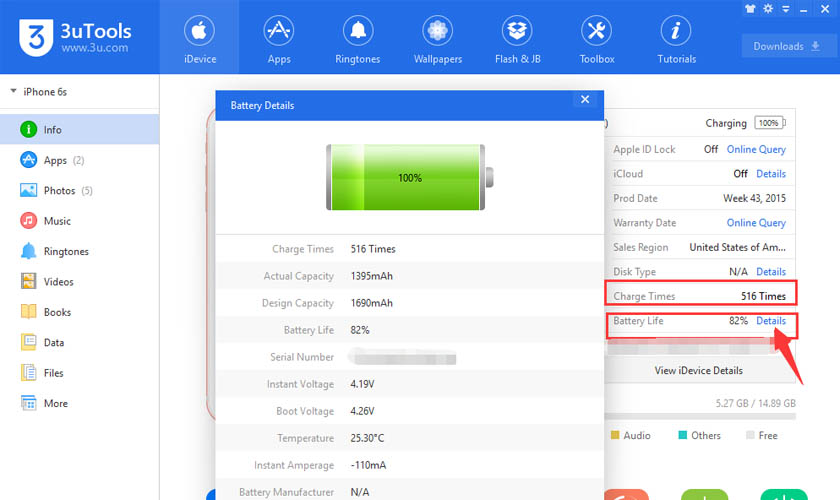This screenshot has width=840, height=500.
Task: Click Apple ID Lock Online Query
Action: tap(756, 149)
